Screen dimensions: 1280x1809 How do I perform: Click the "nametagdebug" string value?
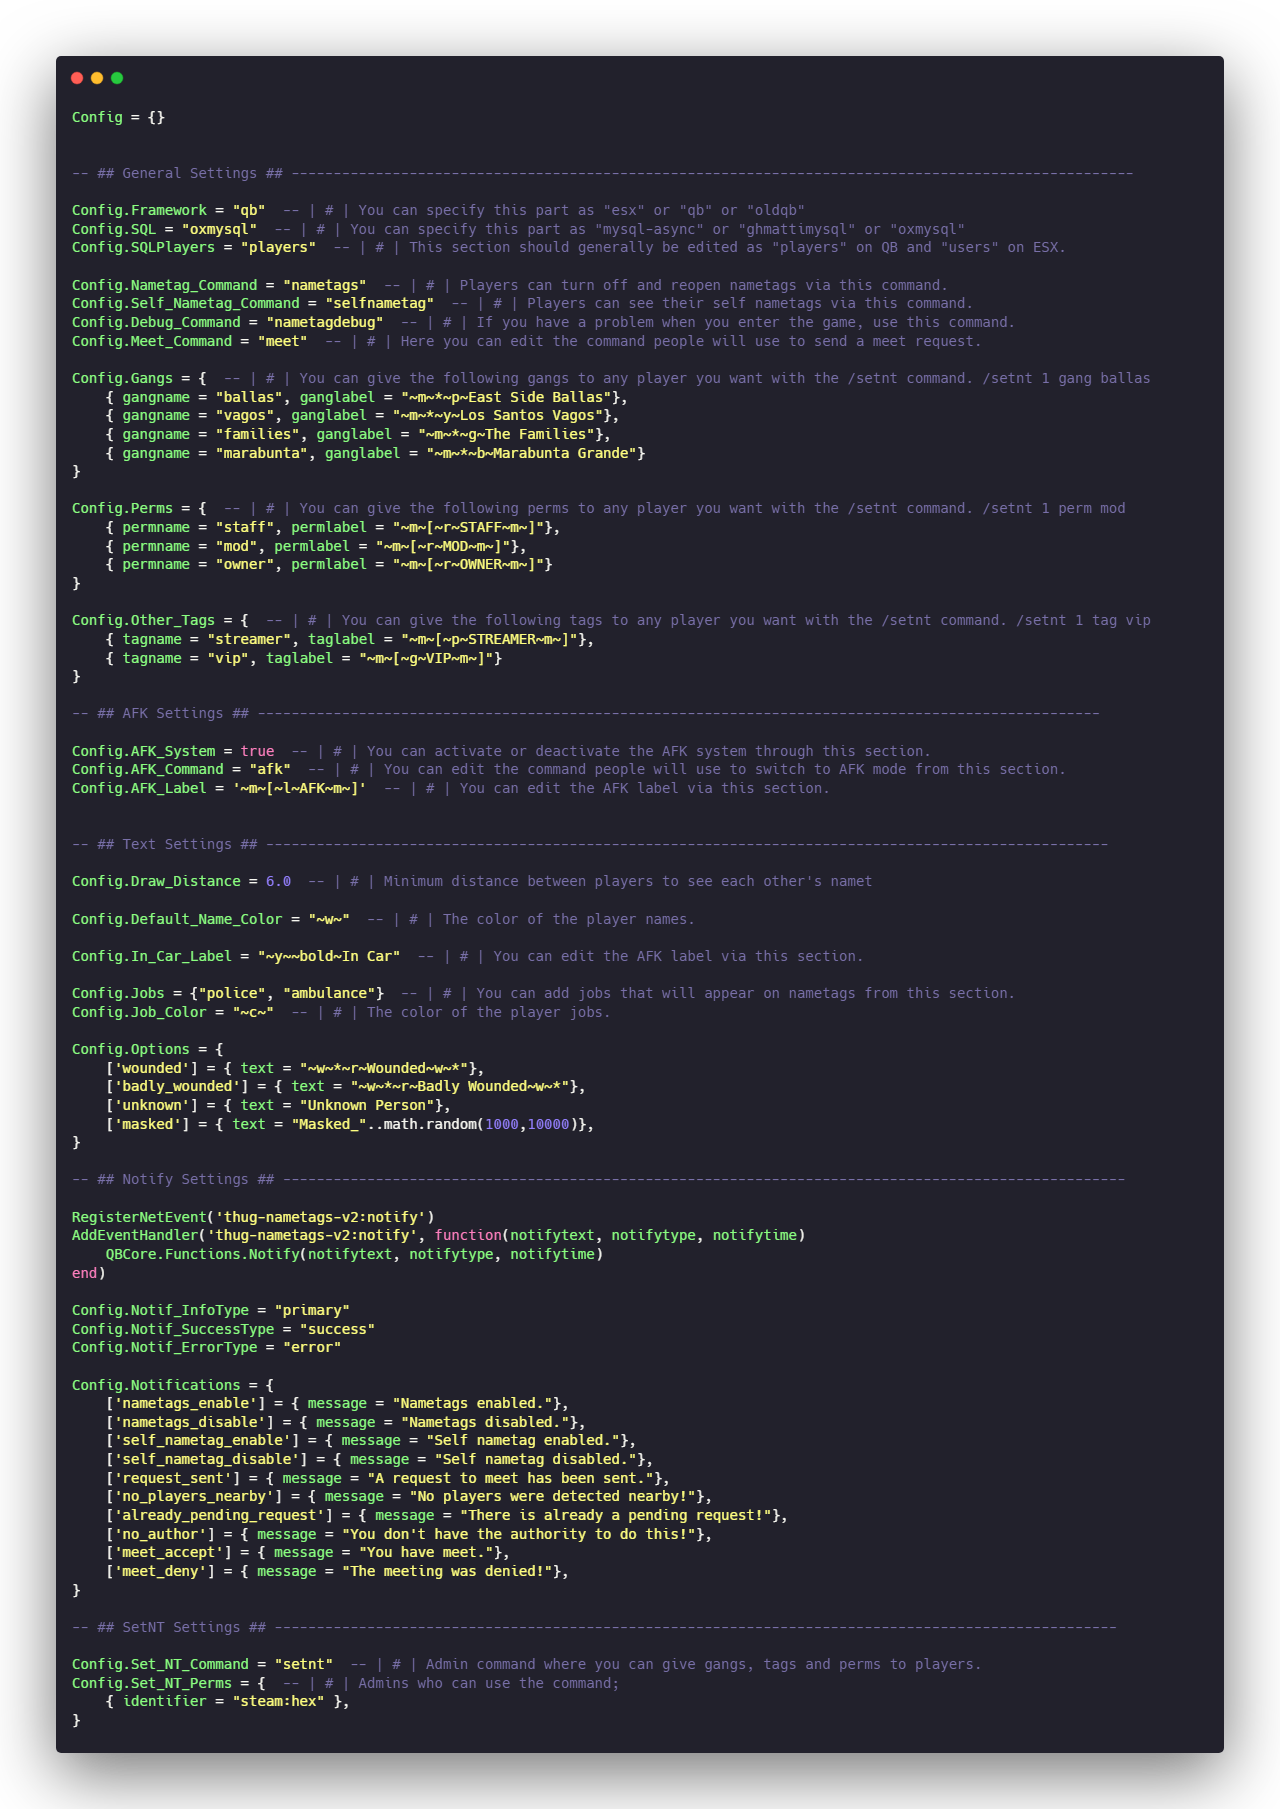[x=325, y=322]
